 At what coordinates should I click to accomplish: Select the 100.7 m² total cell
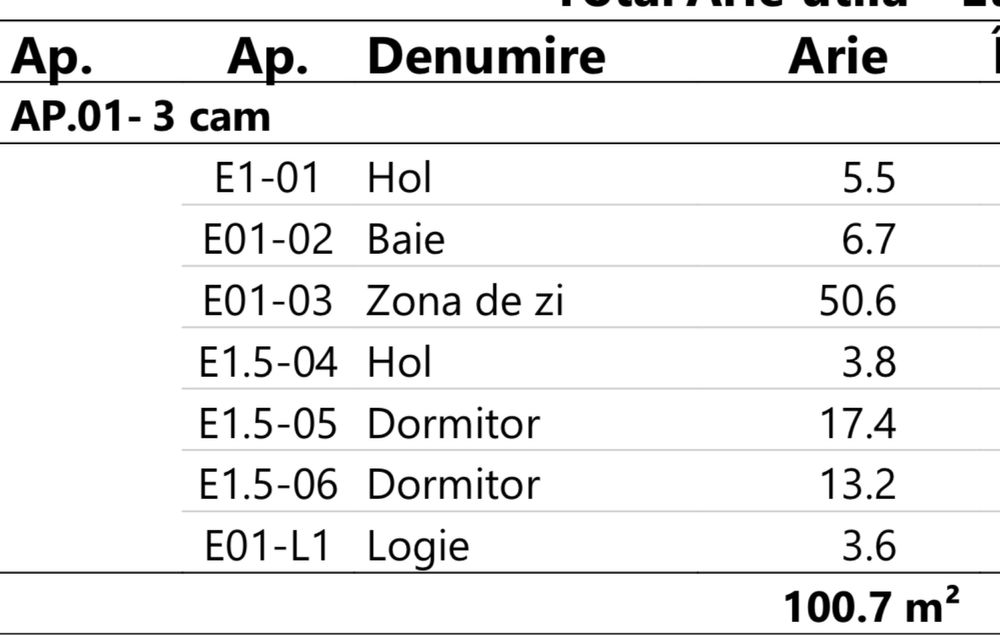[871, 606]
